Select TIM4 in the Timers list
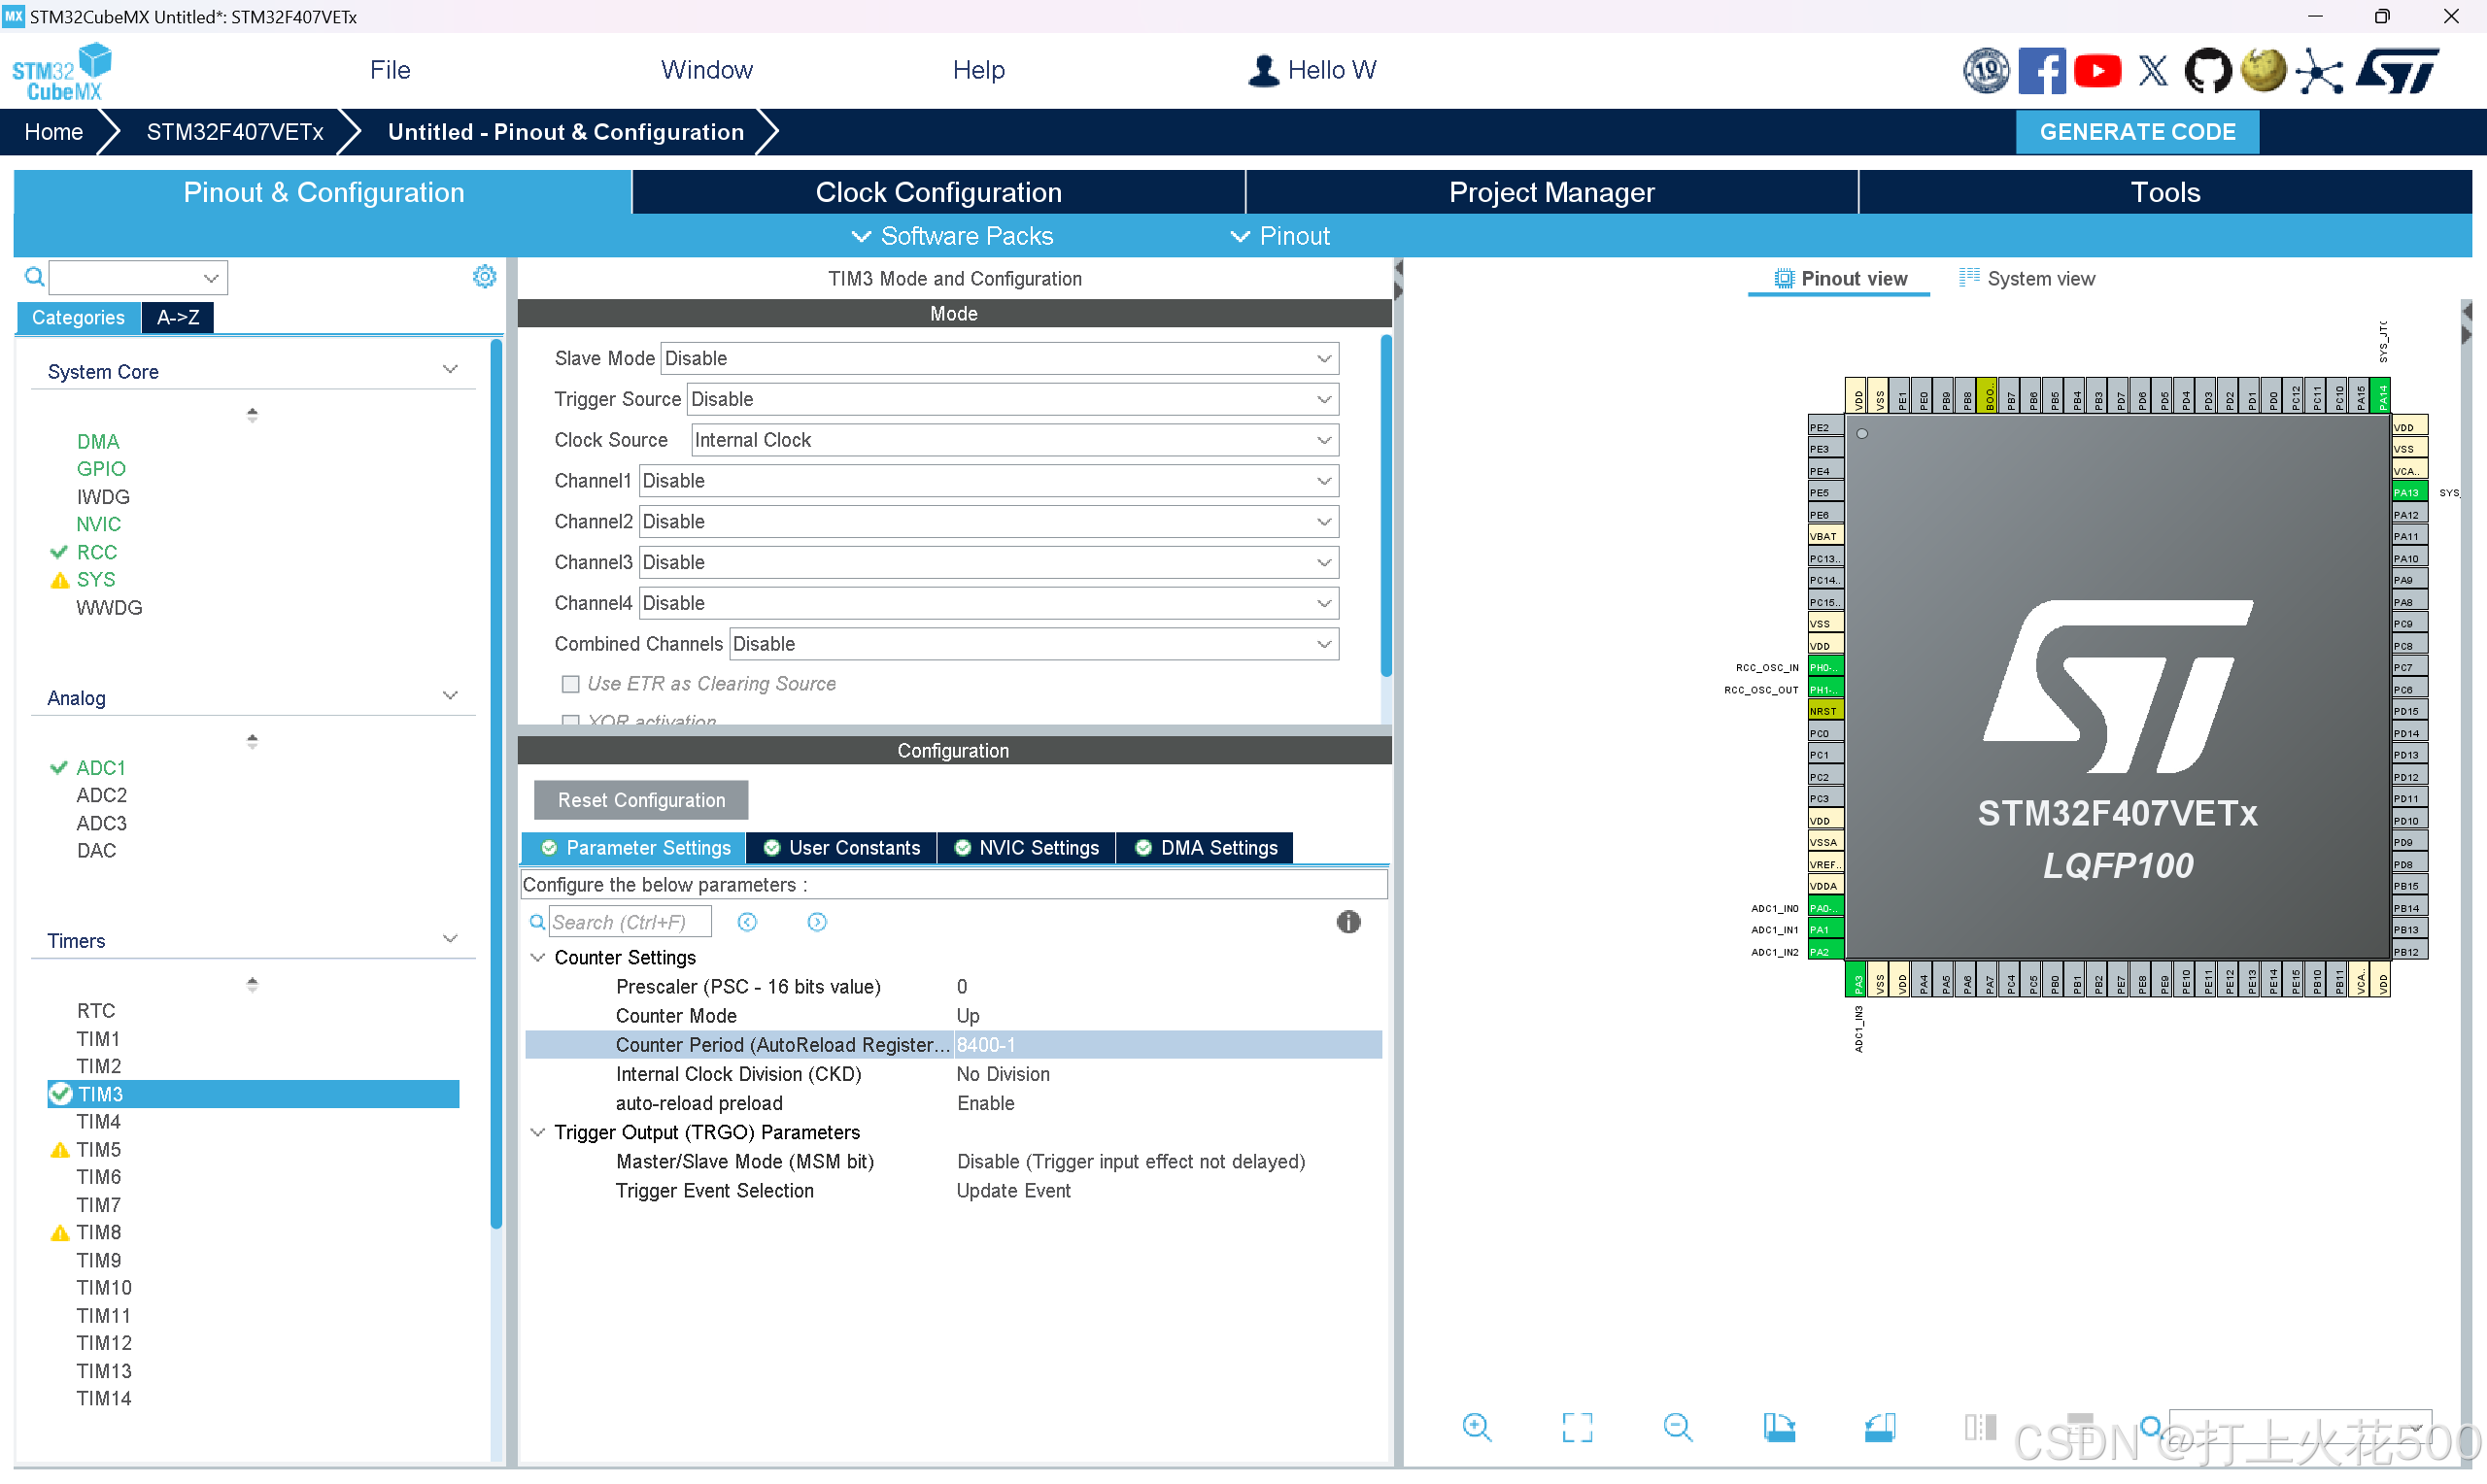Viewport: 2487px width, 1484px height. [99, 1122]
